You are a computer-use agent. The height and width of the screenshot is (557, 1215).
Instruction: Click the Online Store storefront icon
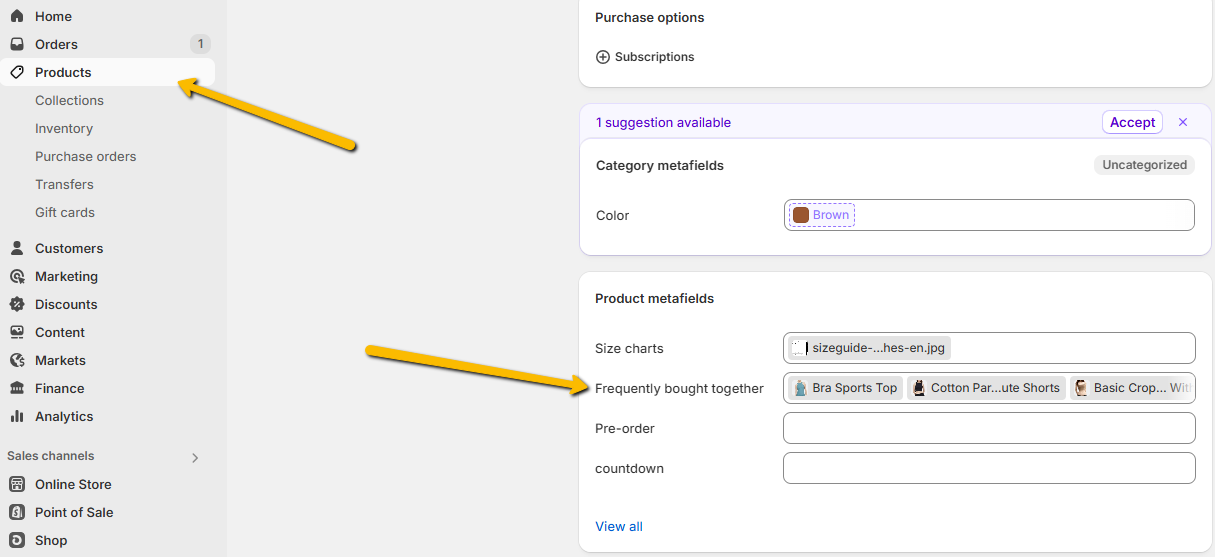pos(17,484)
